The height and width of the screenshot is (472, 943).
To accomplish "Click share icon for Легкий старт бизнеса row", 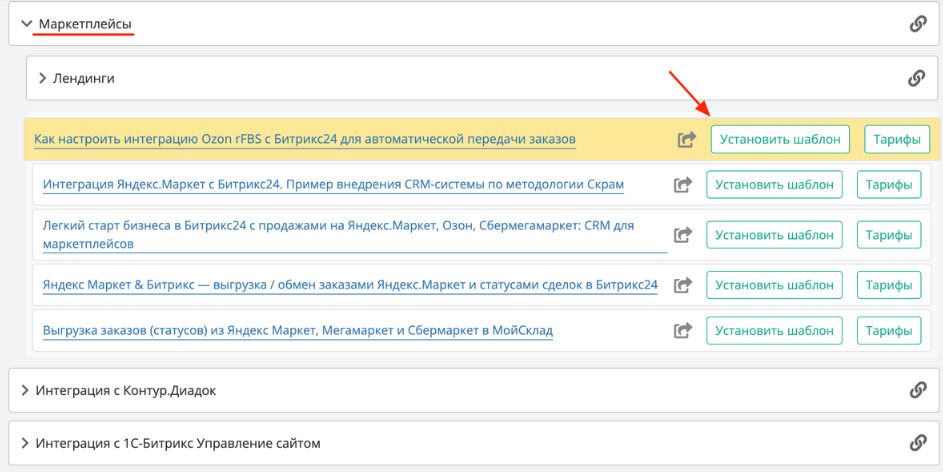I will coord(682,235).
